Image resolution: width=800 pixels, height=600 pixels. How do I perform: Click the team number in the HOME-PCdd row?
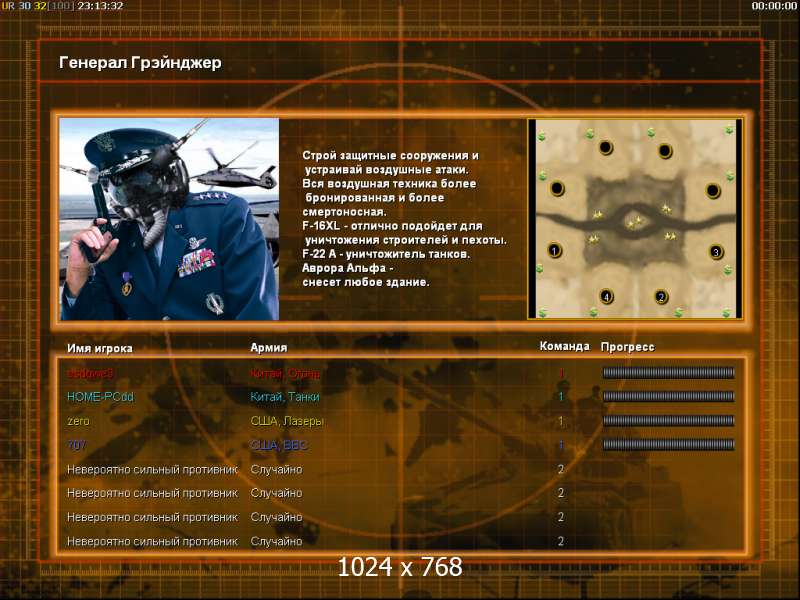(561, 397)
